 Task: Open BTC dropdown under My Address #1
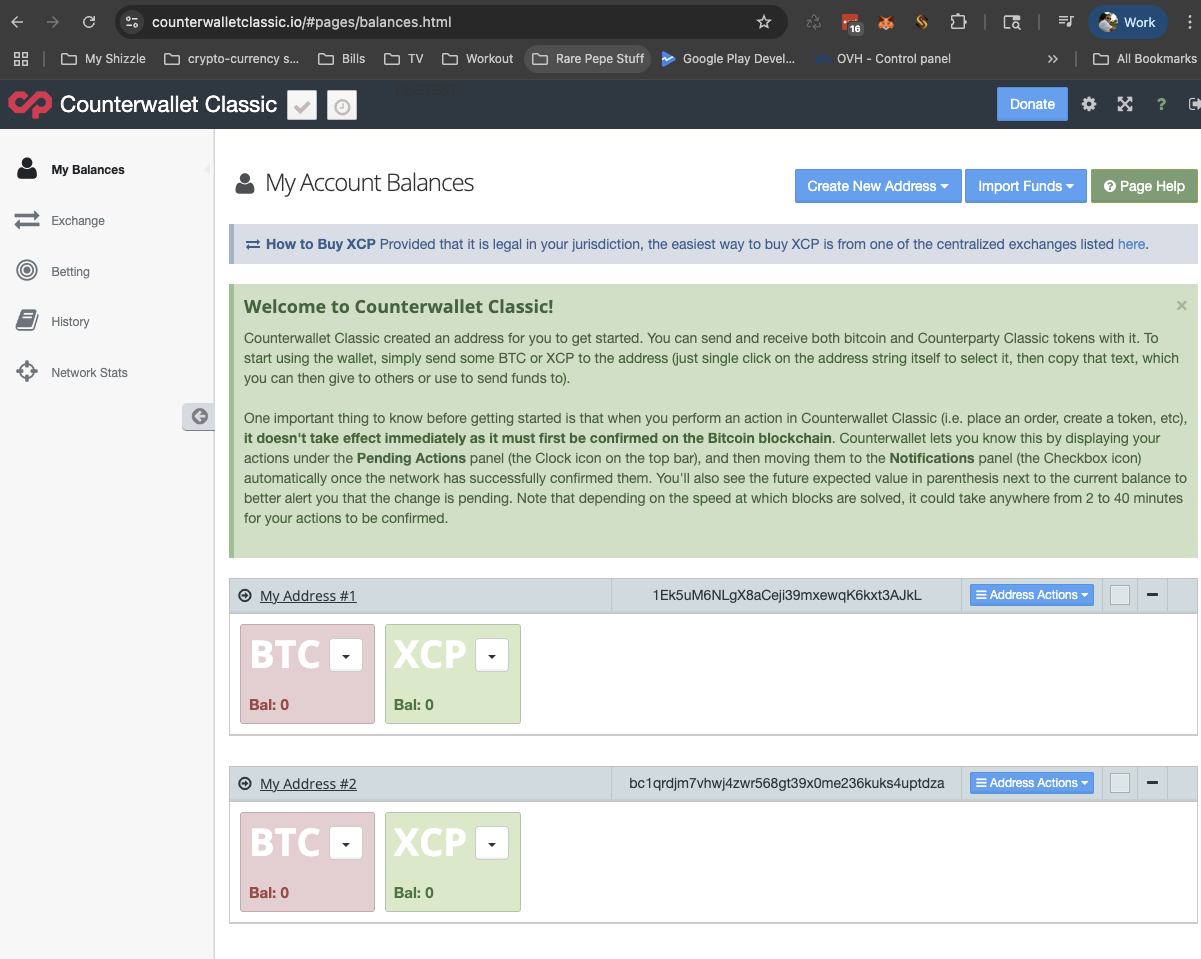coord(346,655)
